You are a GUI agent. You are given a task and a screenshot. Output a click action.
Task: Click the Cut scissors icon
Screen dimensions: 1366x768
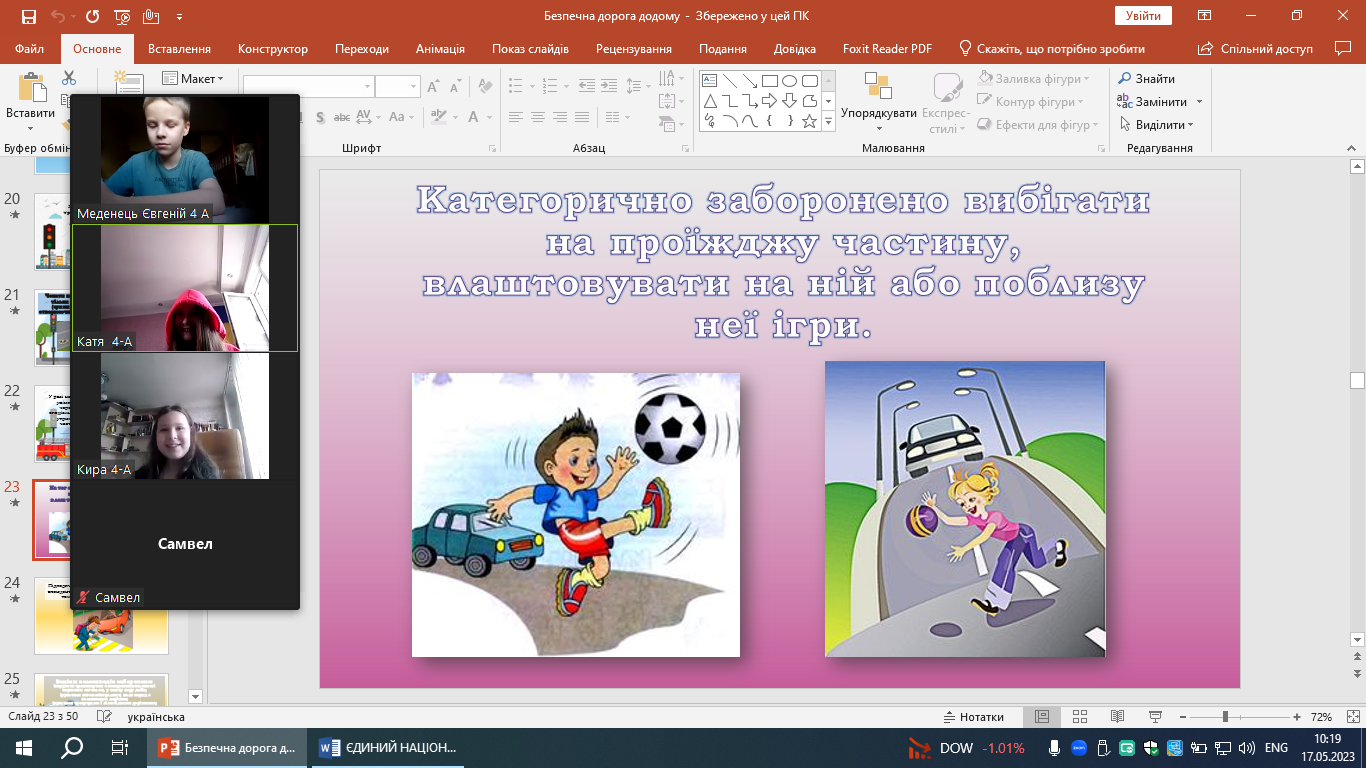pyautogui.click(x=69, y=78)
